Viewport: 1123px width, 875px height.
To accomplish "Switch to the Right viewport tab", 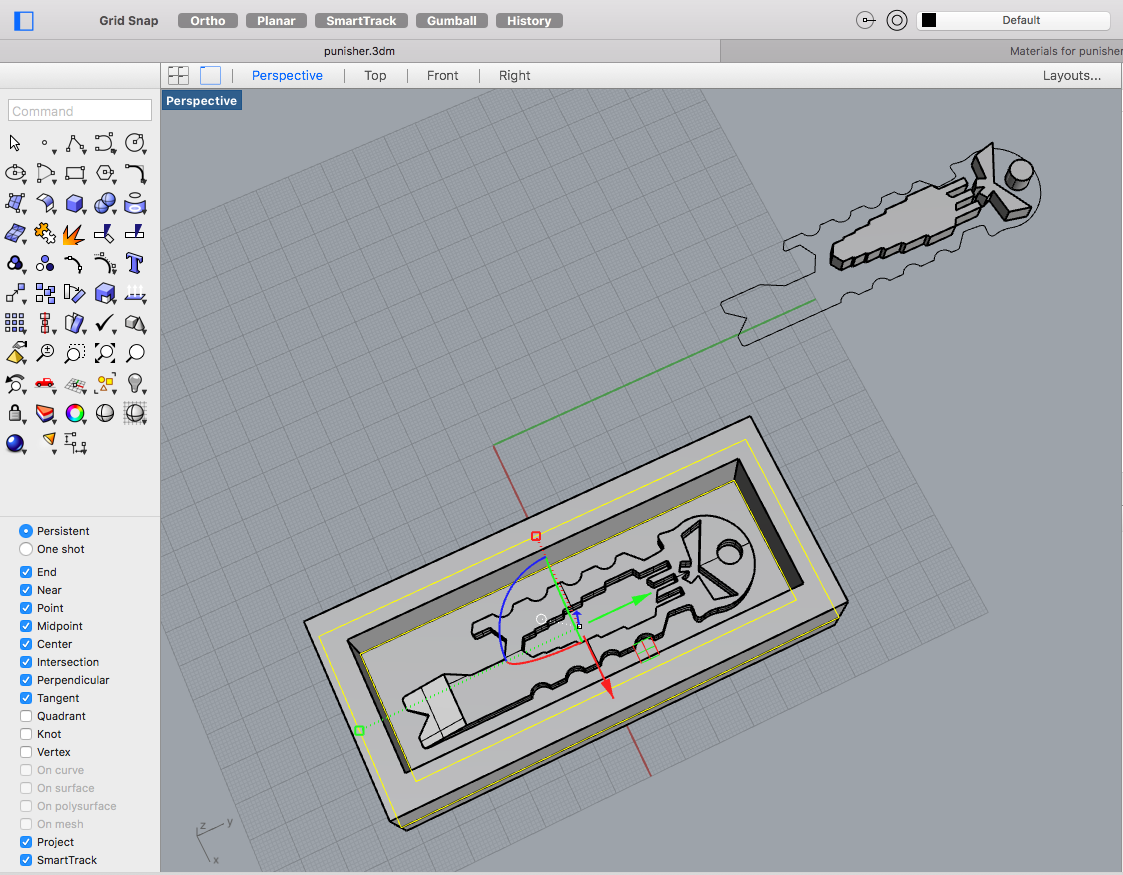I will (x=515, y=75).
